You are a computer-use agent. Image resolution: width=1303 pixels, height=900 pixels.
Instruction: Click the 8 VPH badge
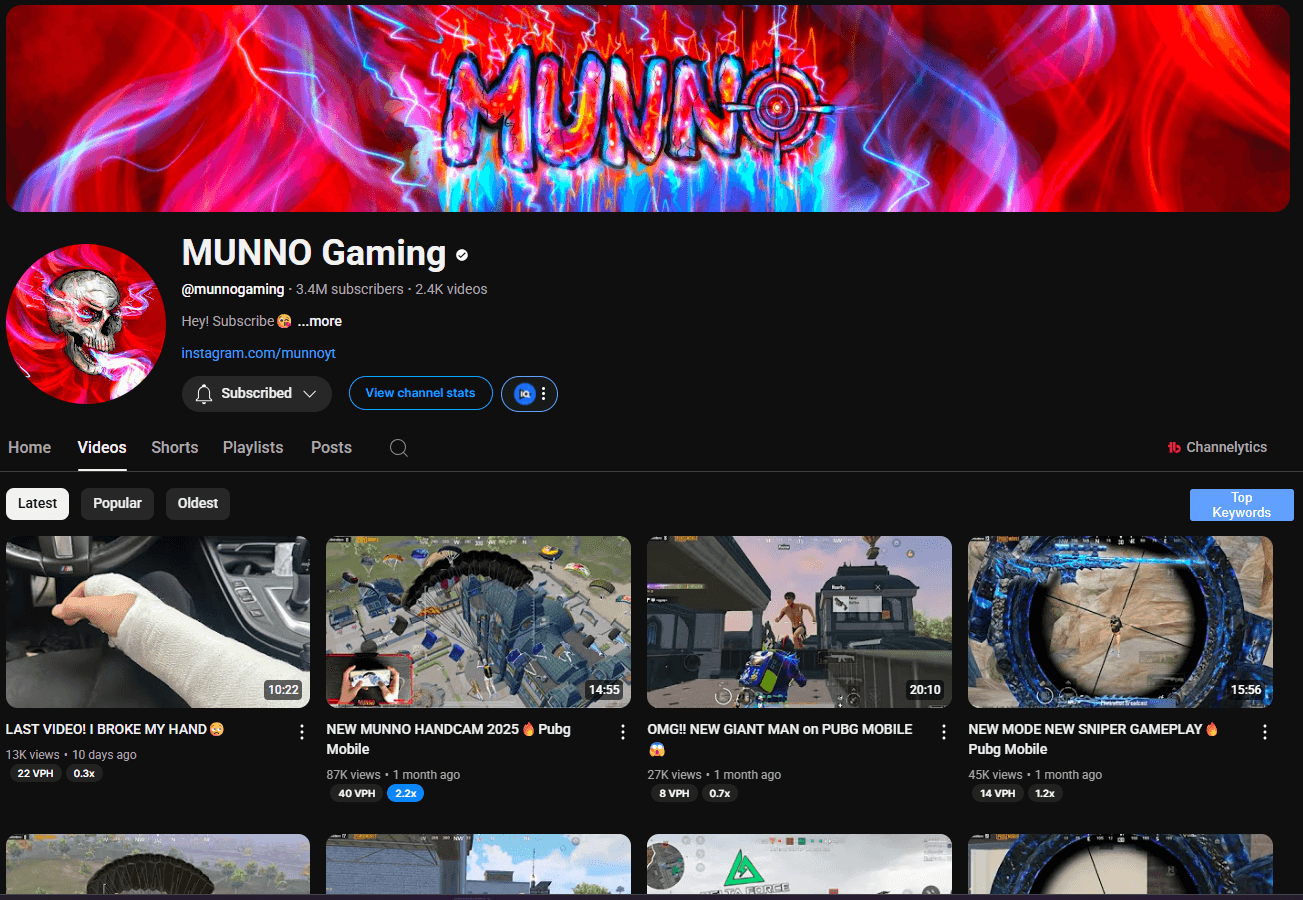point(674,793)
